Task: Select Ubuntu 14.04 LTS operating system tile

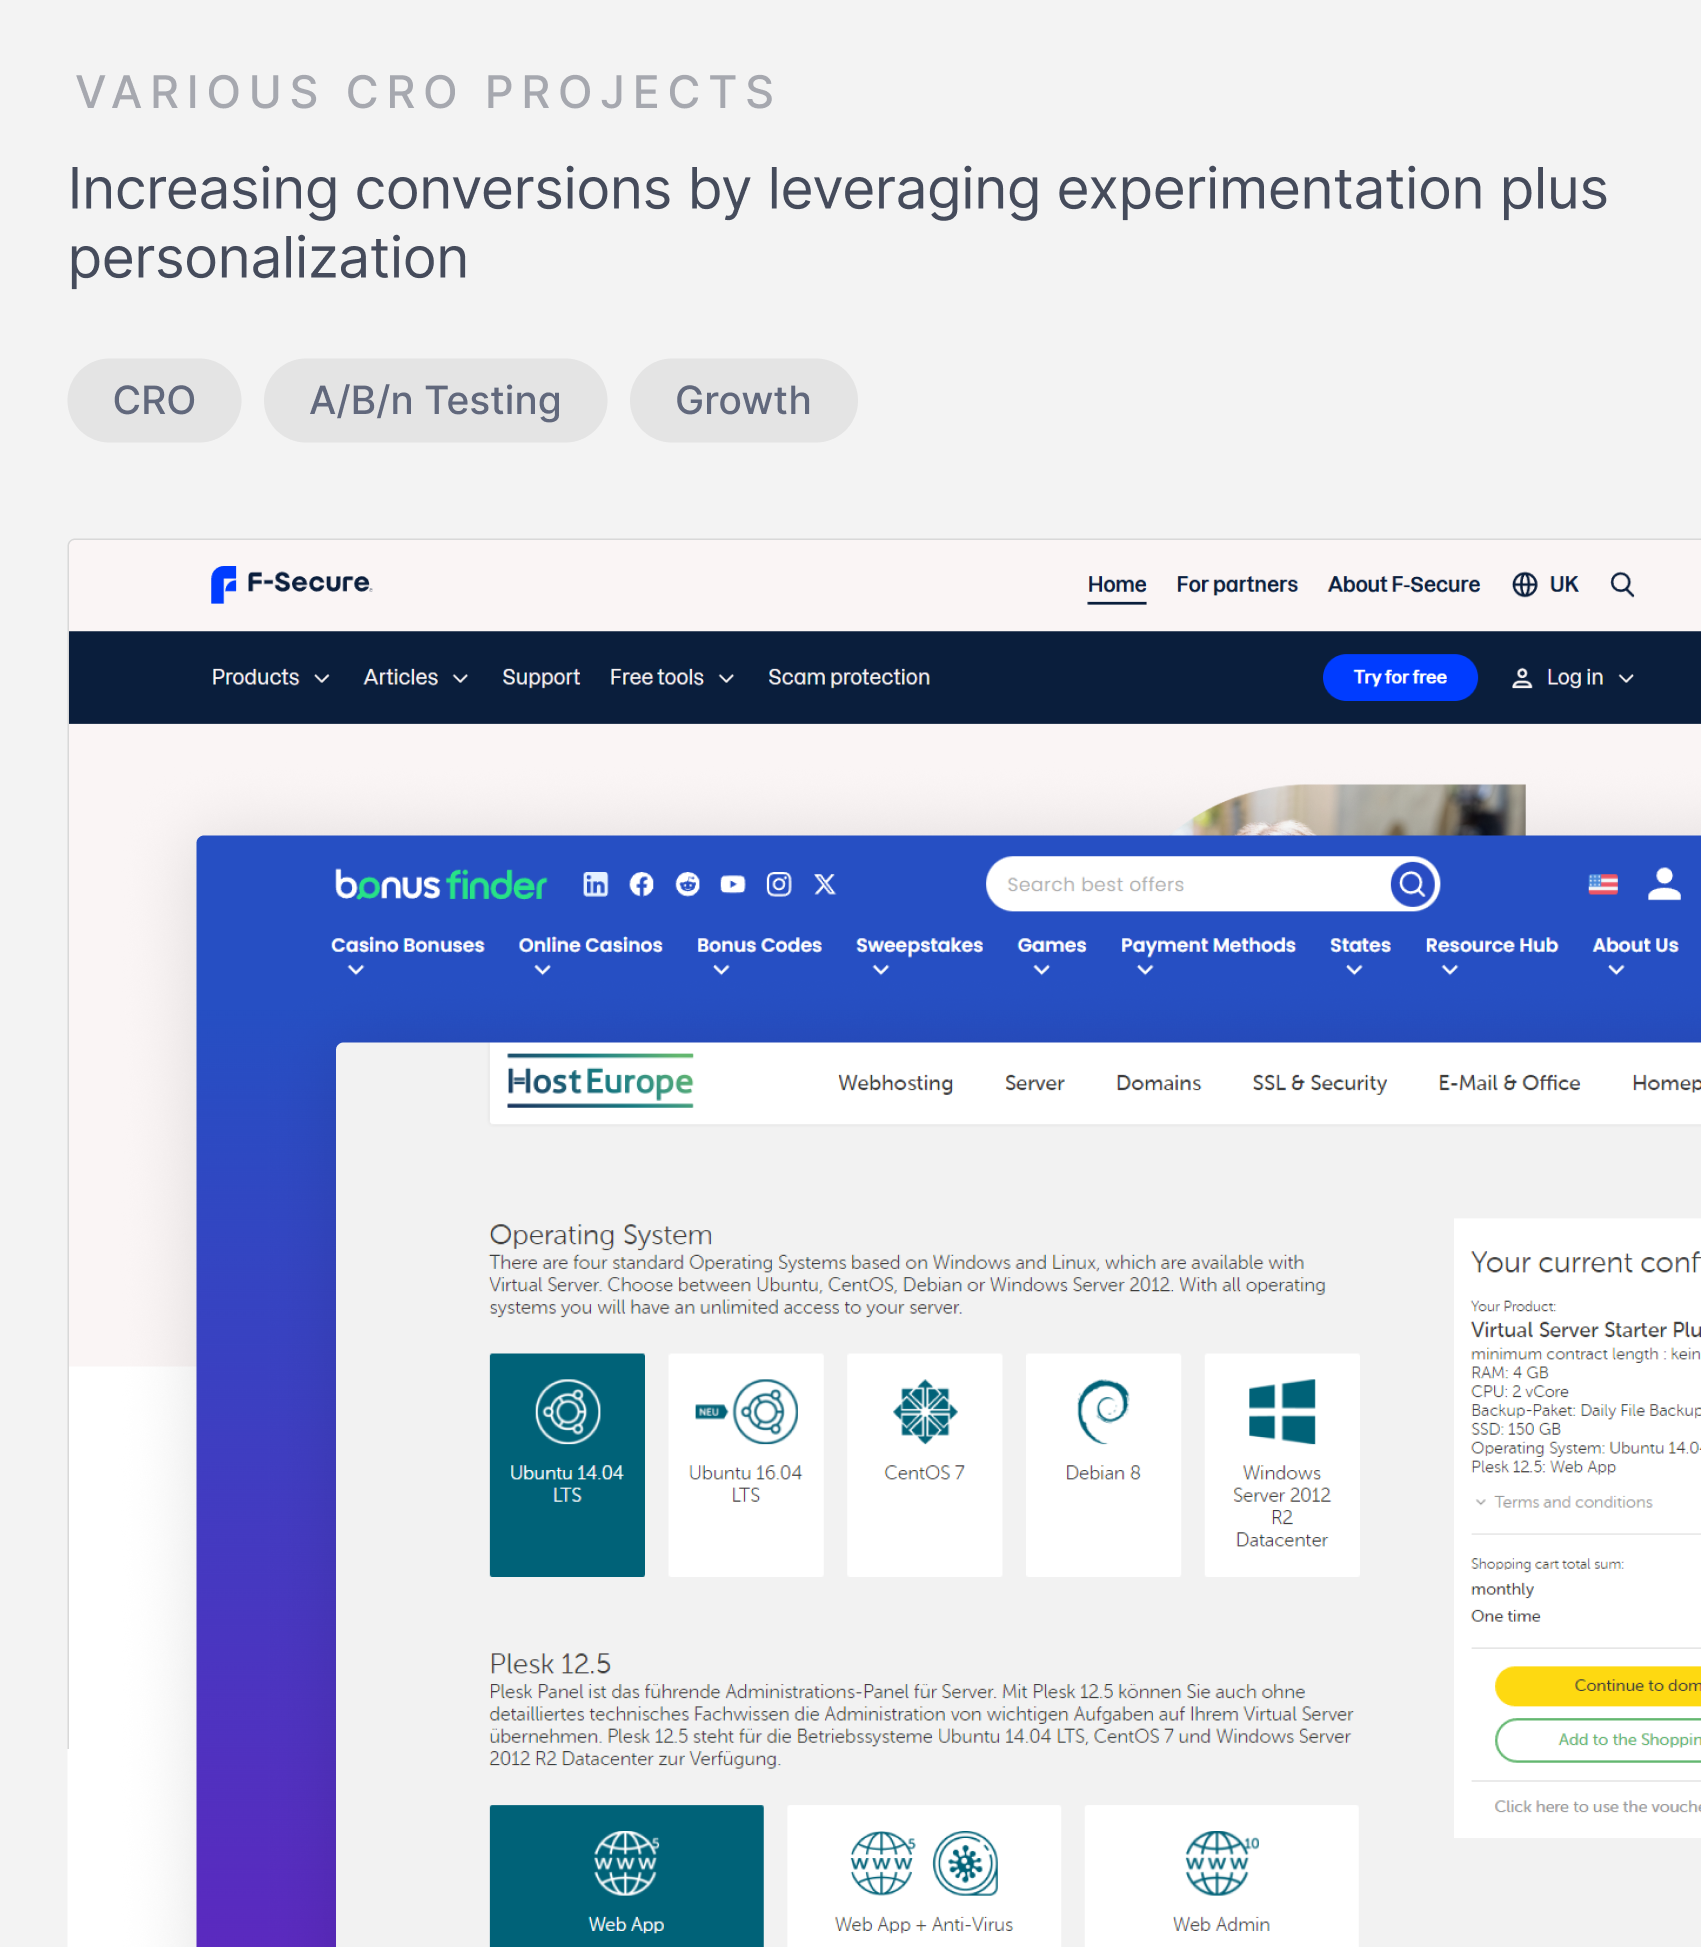Action: click(x=567, y=1465)
